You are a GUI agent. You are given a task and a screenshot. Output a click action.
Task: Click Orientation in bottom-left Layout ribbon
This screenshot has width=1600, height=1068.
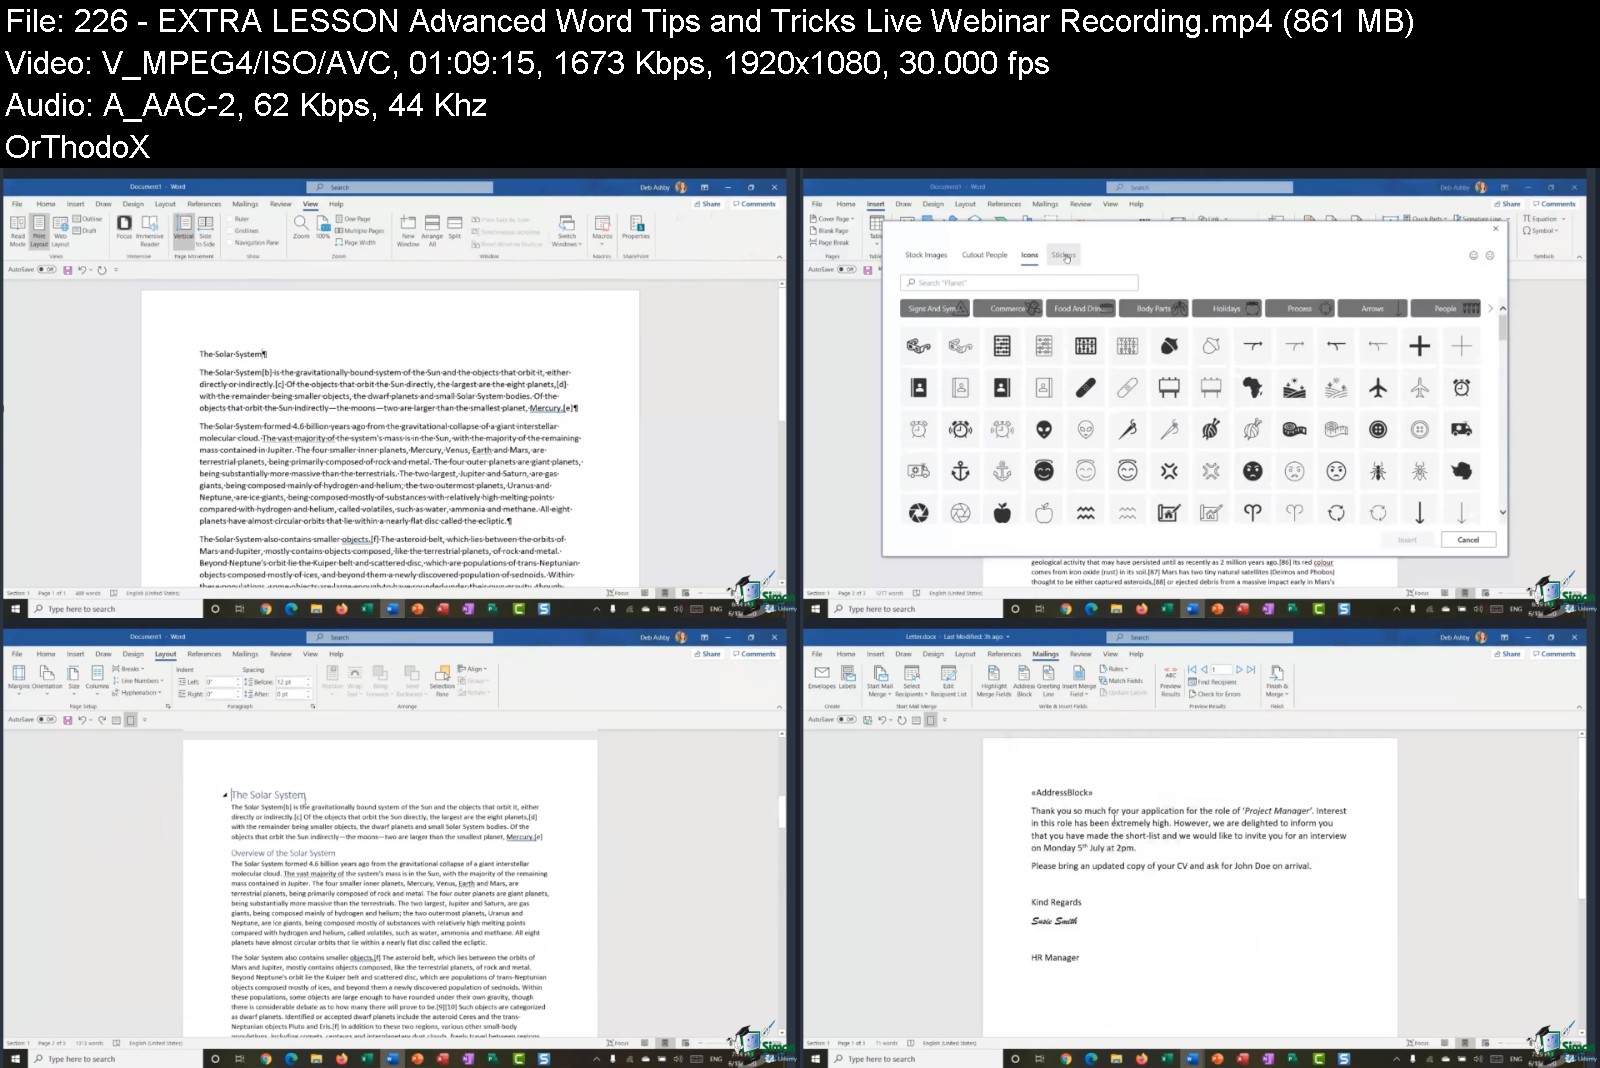[x=47, y=678]
